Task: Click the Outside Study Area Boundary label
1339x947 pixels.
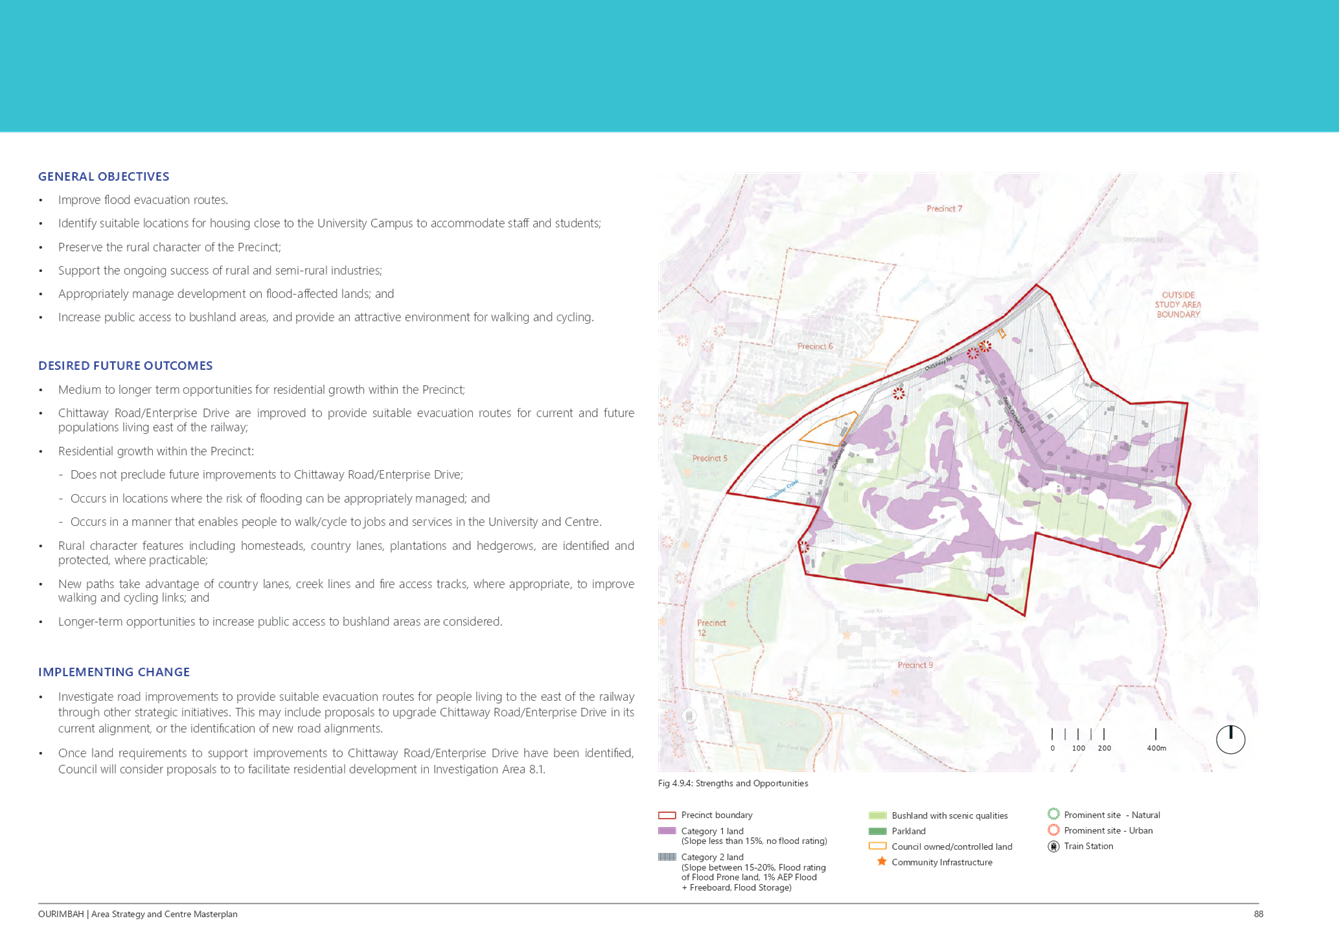Action: pos(1178,305)
